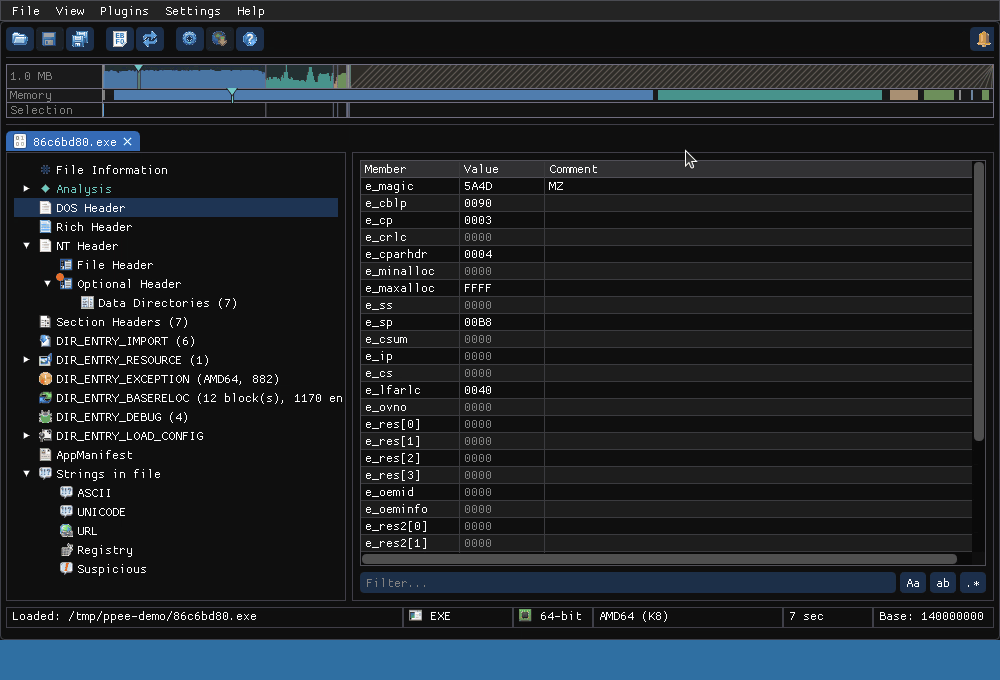Toggle case-sensitive Aa filter option
Viewport: 1000px width, 680px height.
tap(913, 583)
